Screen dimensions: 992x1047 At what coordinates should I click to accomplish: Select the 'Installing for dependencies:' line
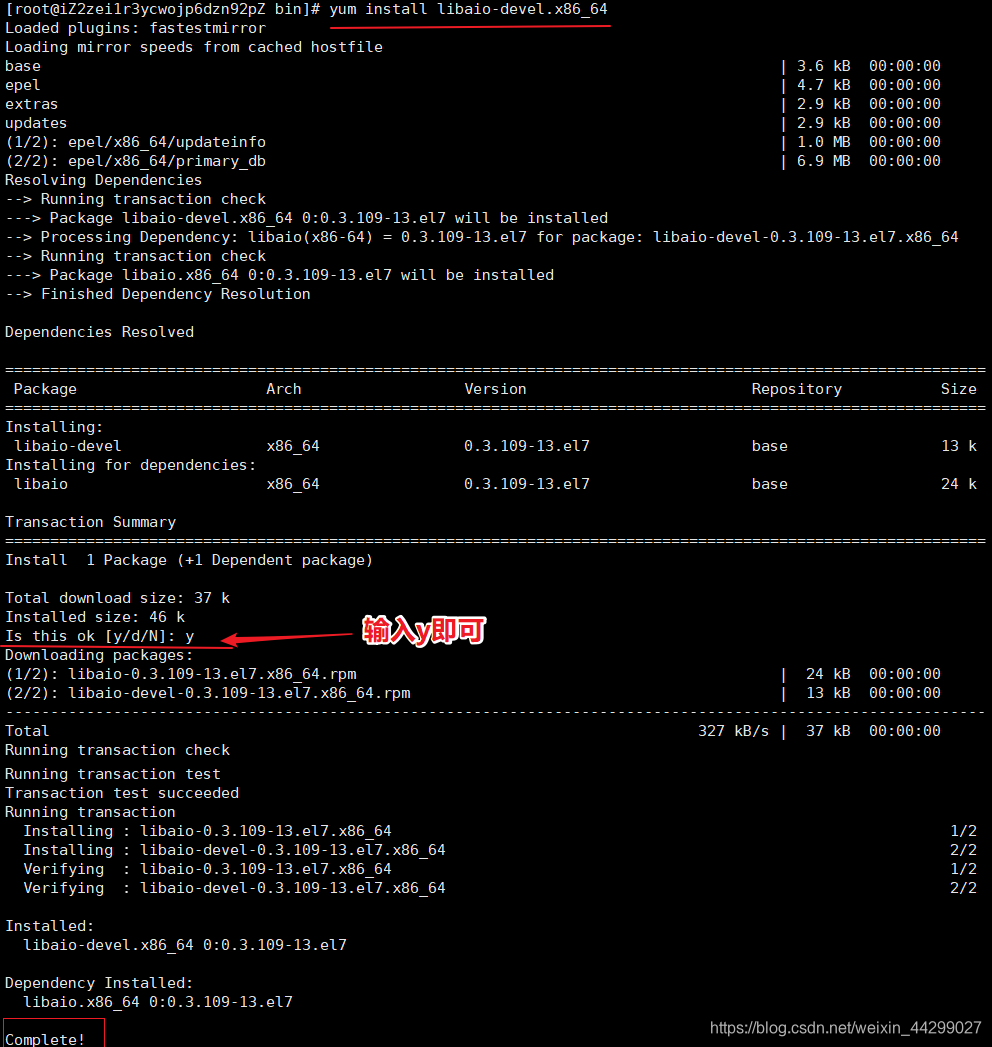[x=130, y=465]
